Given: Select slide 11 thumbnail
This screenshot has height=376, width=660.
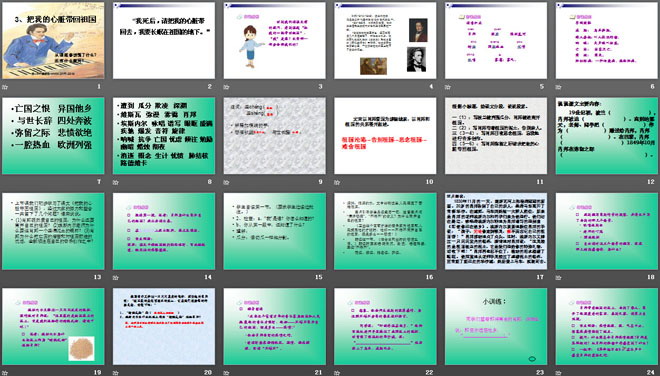Looking at the screenshot, I should coord(496,136).
